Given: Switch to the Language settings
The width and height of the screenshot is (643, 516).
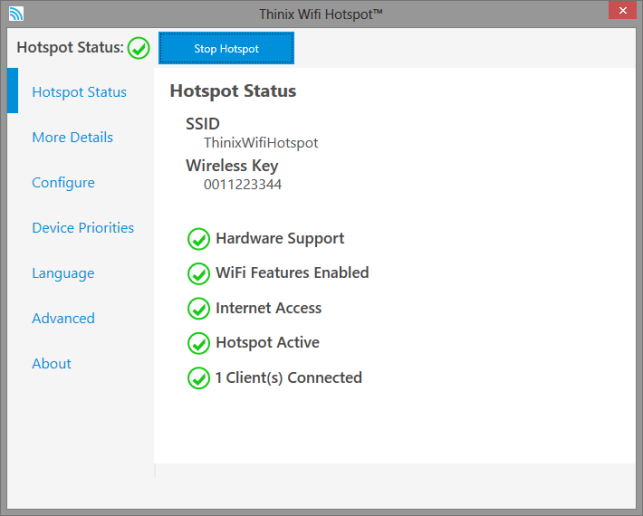Looking at the screenshot, I should click(63, 273).
